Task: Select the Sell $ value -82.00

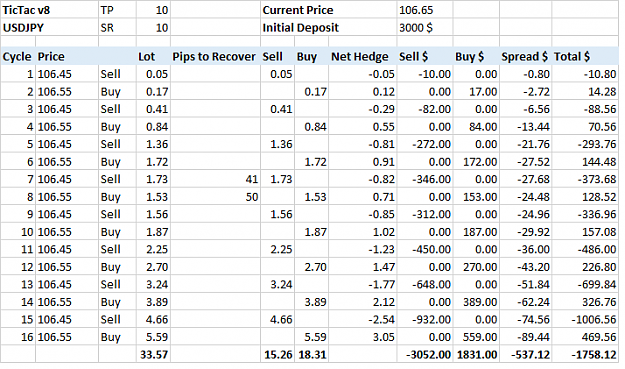Action: (x=425, y=109)
